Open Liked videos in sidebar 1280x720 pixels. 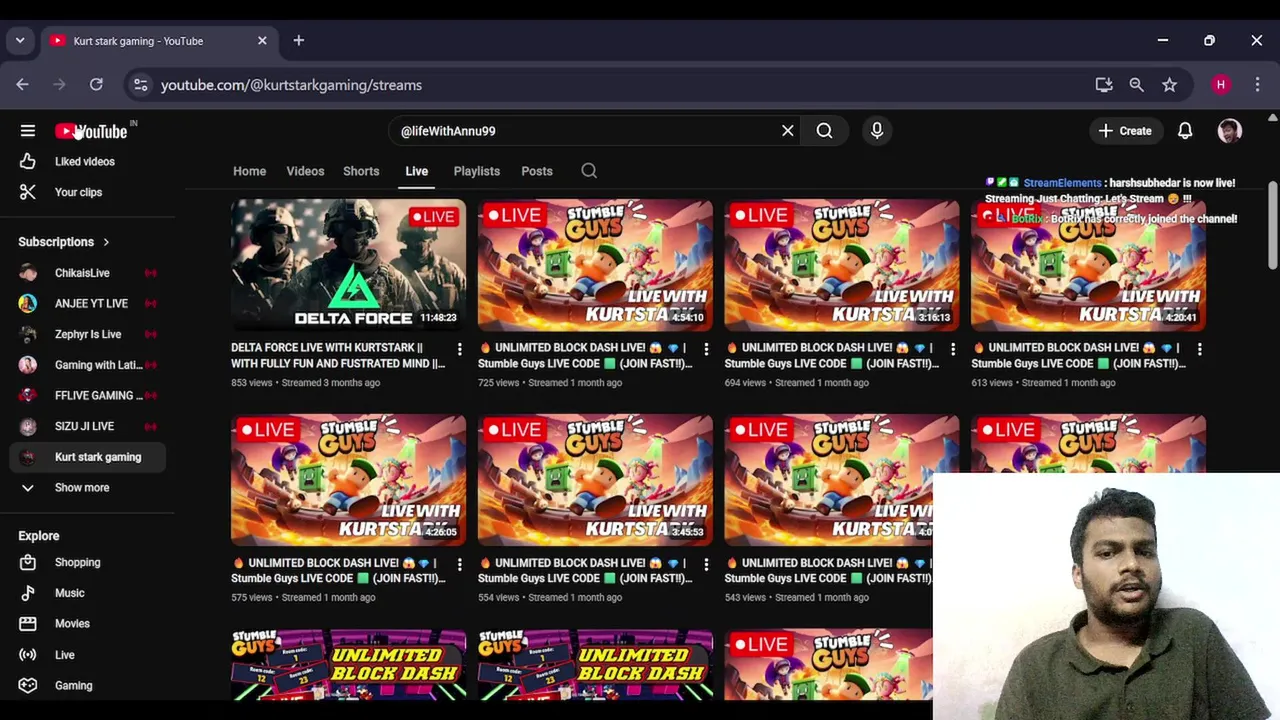pos(88,161)
